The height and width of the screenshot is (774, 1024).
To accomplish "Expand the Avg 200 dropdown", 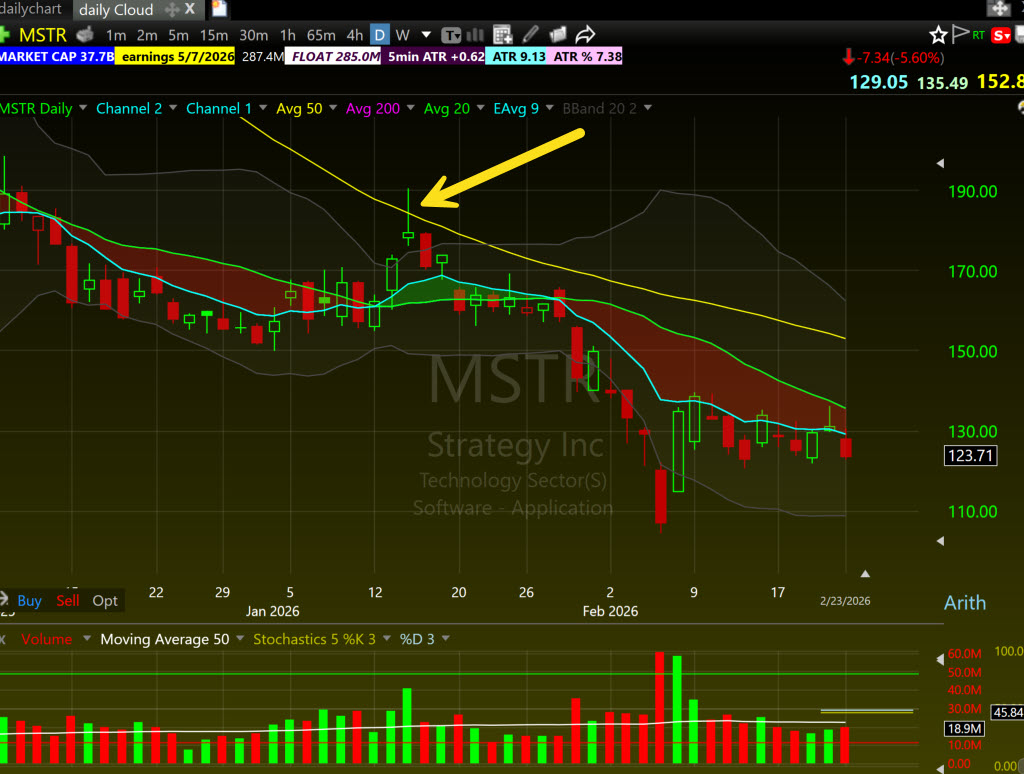I will tap(411, 108).
